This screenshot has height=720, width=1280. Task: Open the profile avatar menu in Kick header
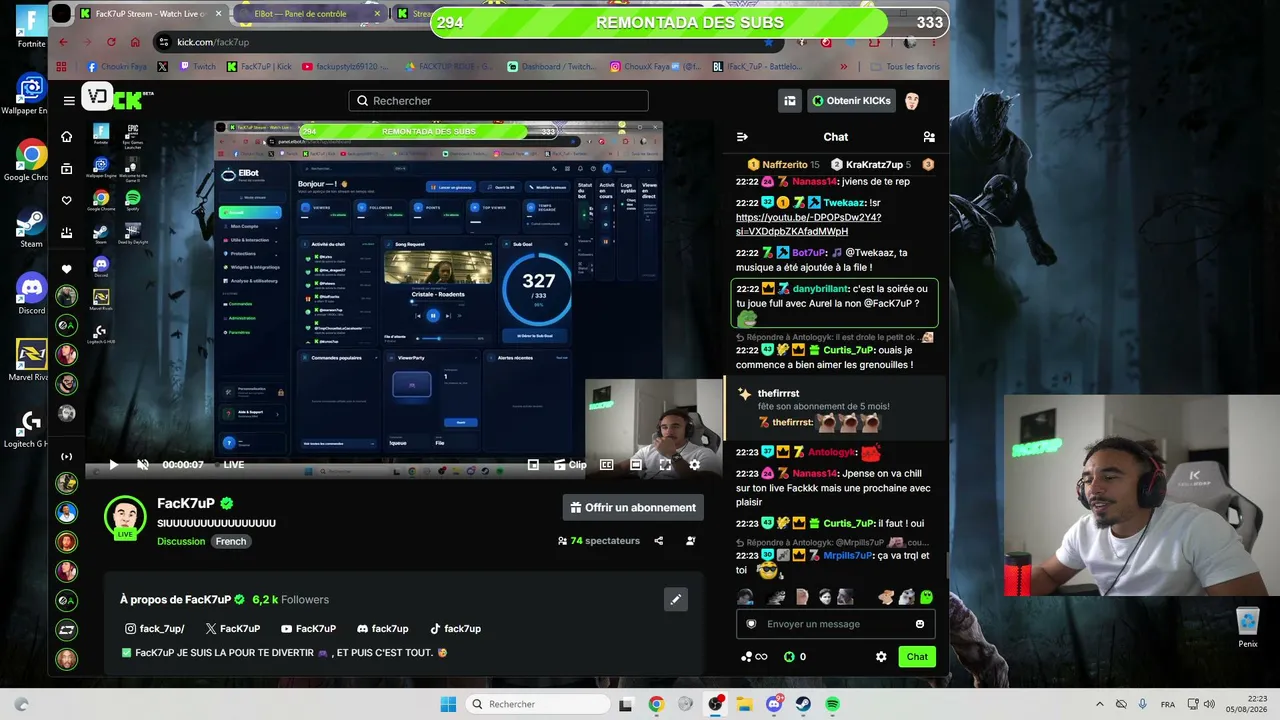[x=912, y=101]
